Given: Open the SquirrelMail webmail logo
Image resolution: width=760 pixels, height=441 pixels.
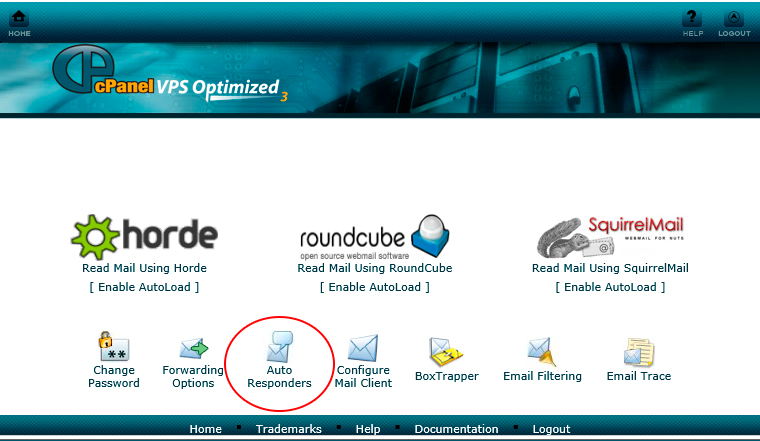Looking at the screenshot, I should 610,237.
